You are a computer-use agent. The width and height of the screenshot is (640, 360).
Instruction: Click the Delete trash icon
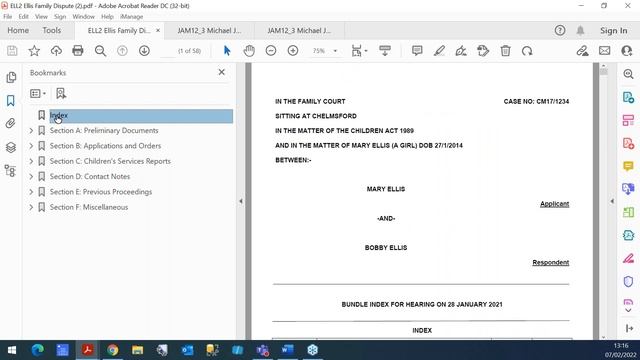(x=505, y=51)
